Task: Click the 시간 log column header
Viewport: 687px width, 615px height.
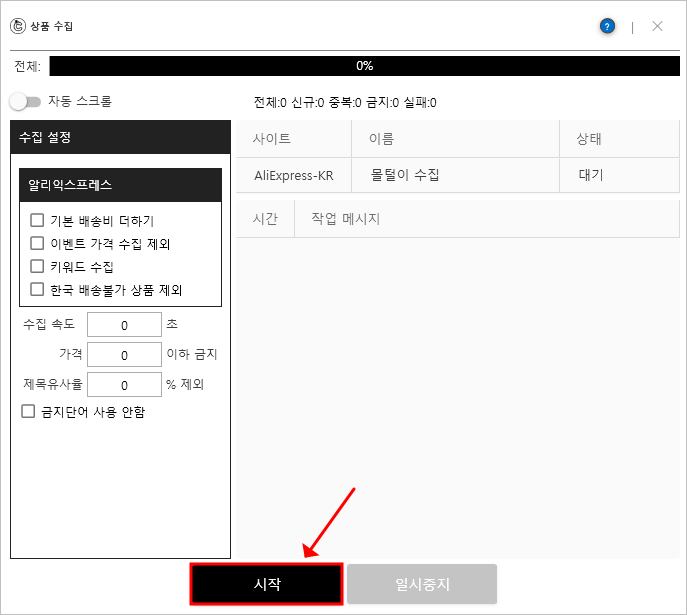Action: (265, 219)
